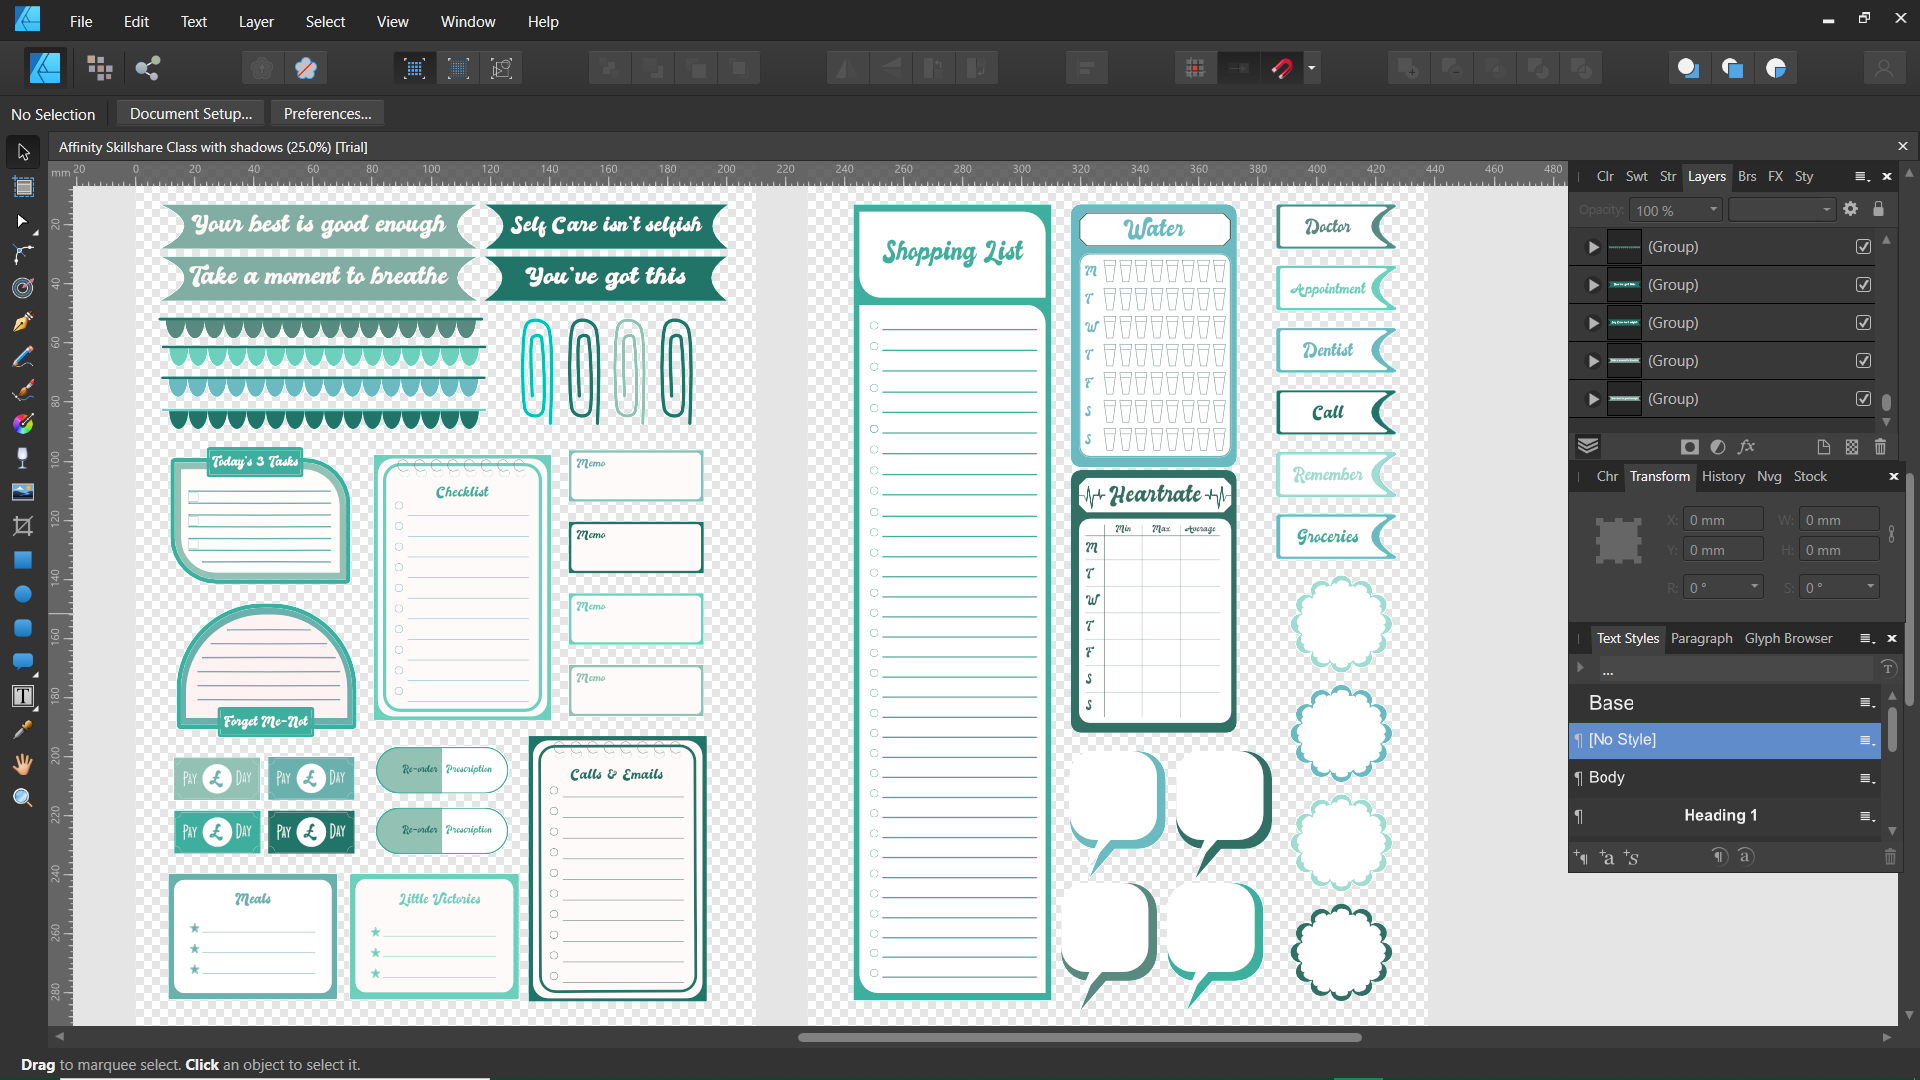Select the Rectangle shape tool
This screenshot has height=1080, width=1920.
click(x=23, y=560)
